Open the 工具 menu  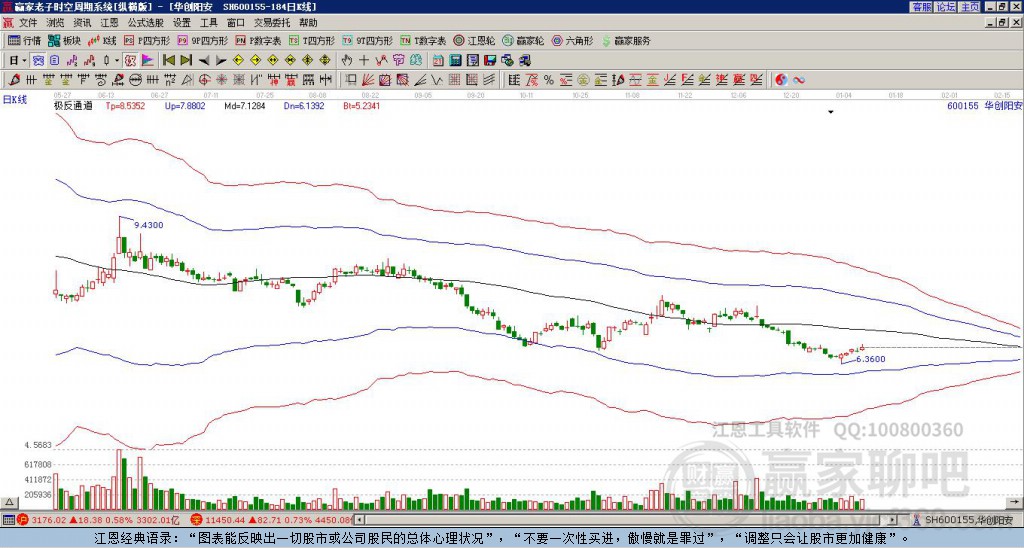(209, 23)
